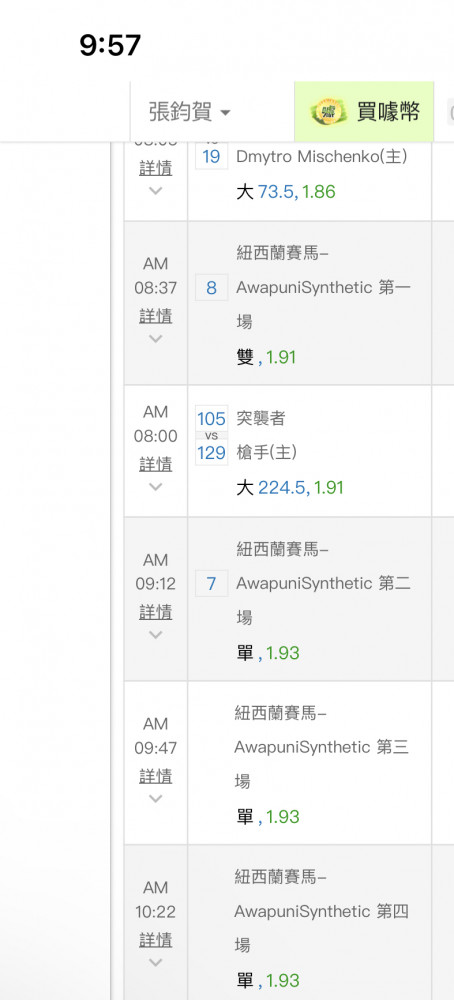454x1000 pixels.
Task: Open the 買噓幣 purchase tab
Action: (x=364, y=112)
